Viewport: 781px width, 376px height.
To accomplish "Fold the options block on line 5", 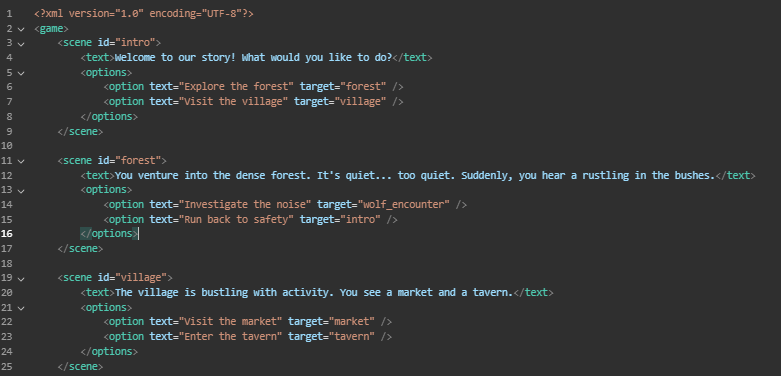I will (20, 73).
